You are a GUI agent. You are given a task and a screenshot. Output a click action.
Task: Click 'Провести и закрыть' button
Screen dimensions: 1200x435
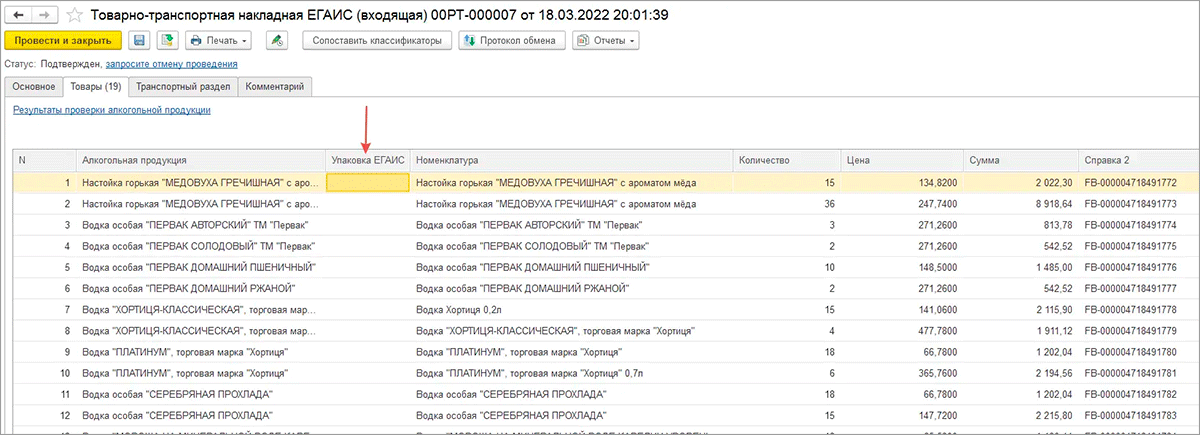63,41
